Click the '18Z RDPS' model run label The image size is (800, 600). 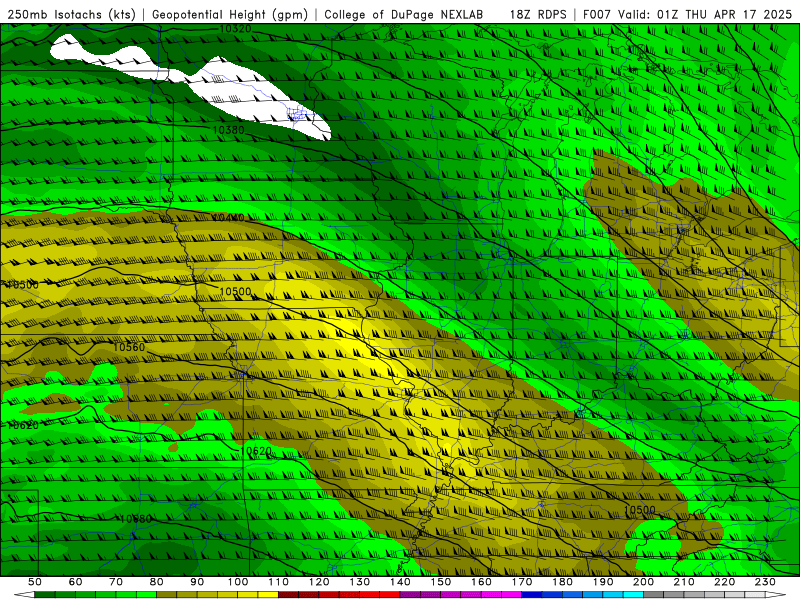pos(538,14)
